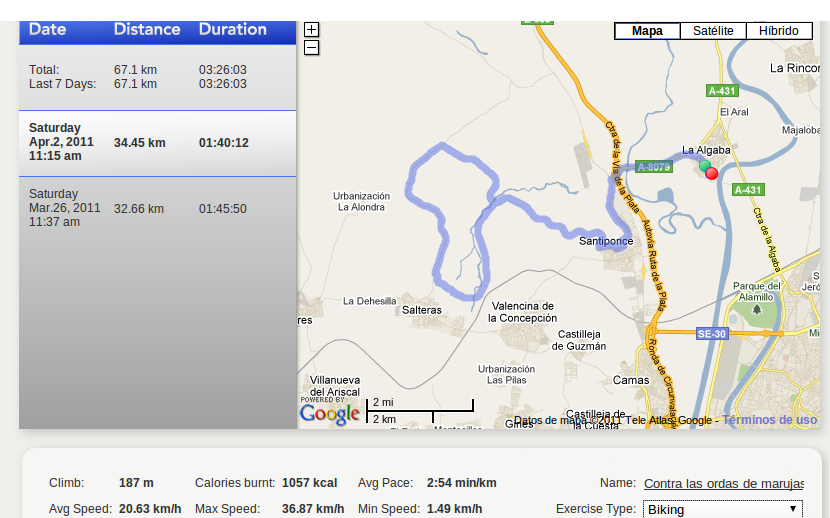
Task: Click the 01:40:12 duration value
Action: (x=223, y=143)
